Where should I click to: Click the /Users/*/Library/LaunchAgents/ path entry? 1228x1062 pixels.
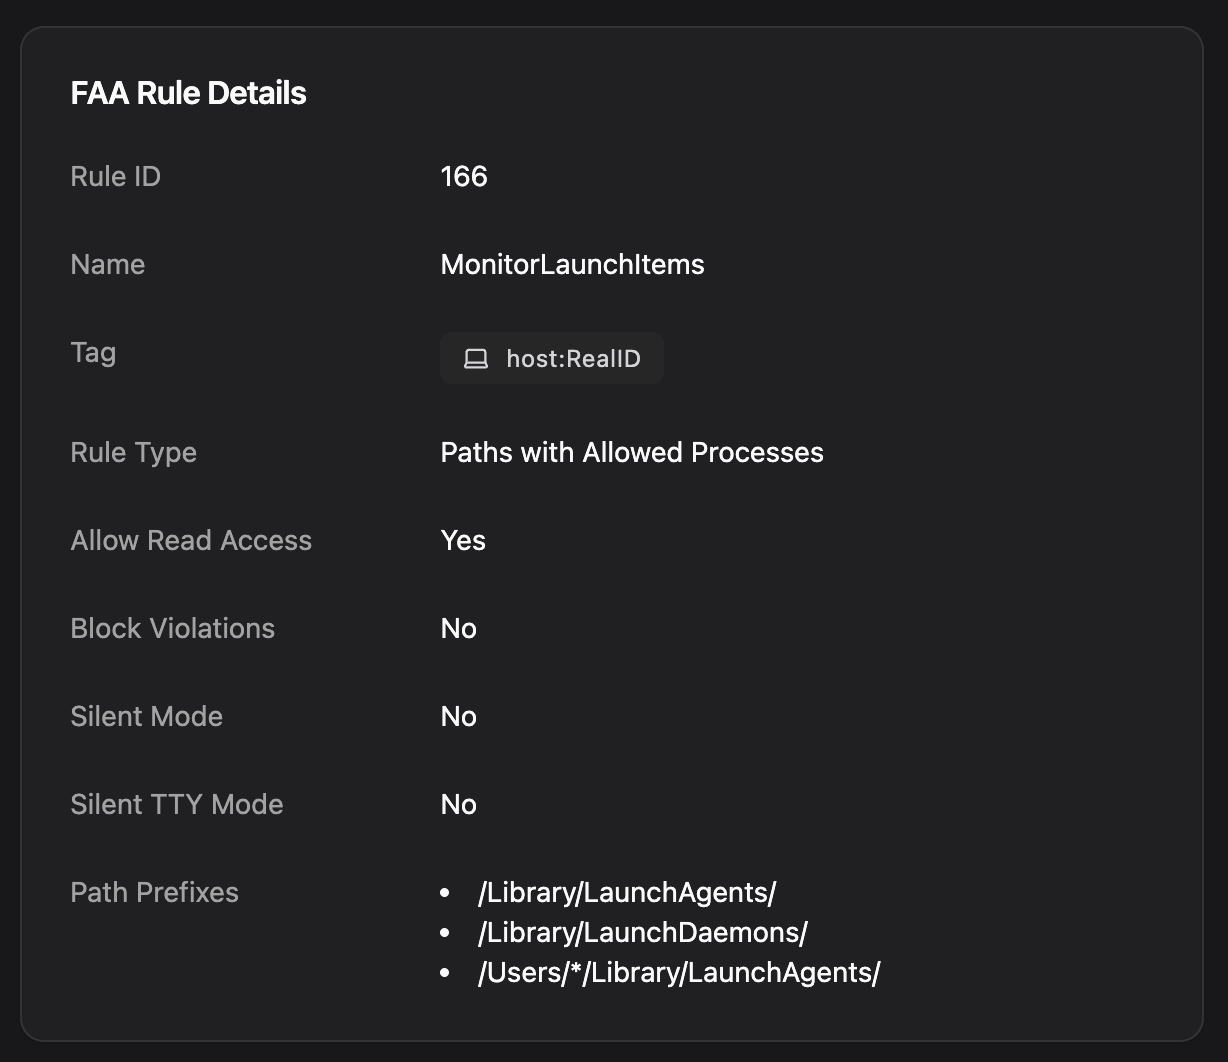tap(678, 973)
